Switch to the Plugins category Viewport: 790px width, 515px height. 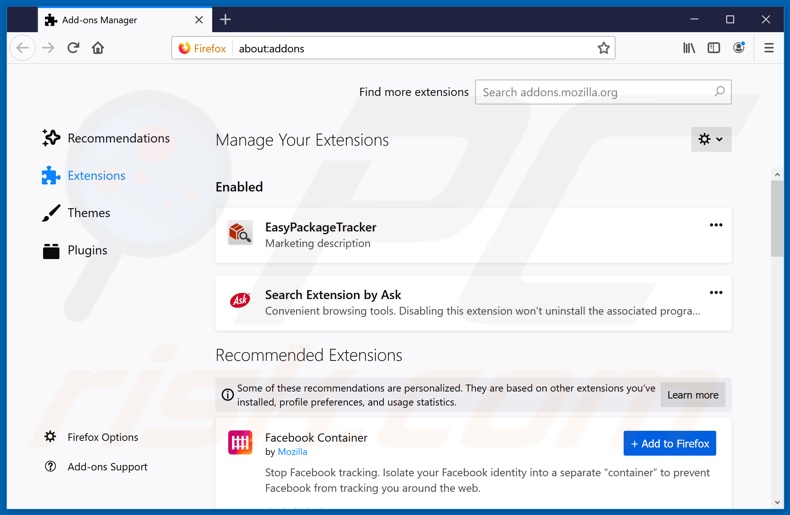[x=75, y=250]
